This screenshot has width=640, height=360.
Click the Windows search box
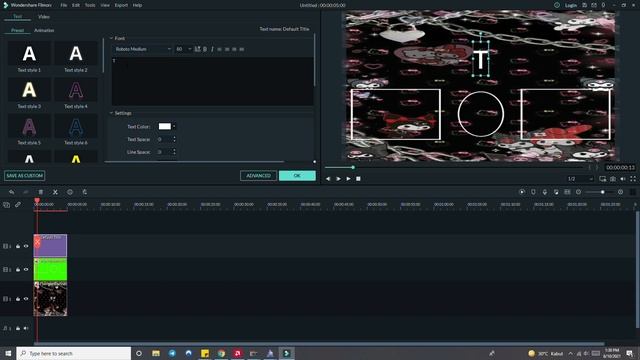pyautogui.click(x=74, y=353)
